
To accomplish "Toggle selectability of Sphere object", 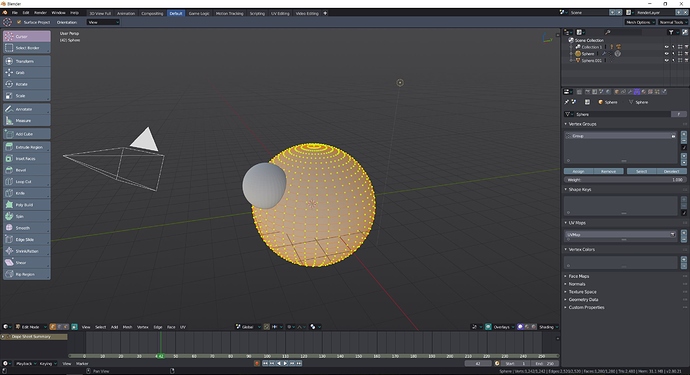I will [673, 54].
